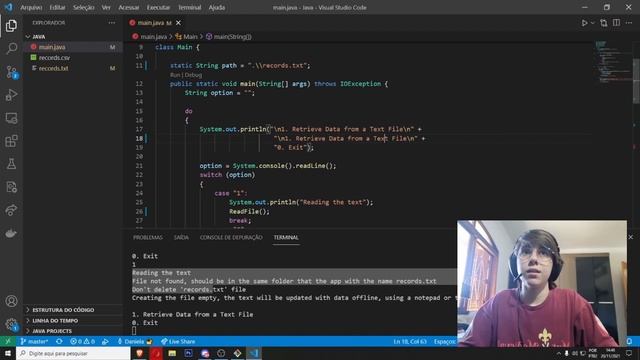The height and width of the screenshot is (360, 640).
Task: Open the Run and Debug view
Action: click(x=11, y=95)
